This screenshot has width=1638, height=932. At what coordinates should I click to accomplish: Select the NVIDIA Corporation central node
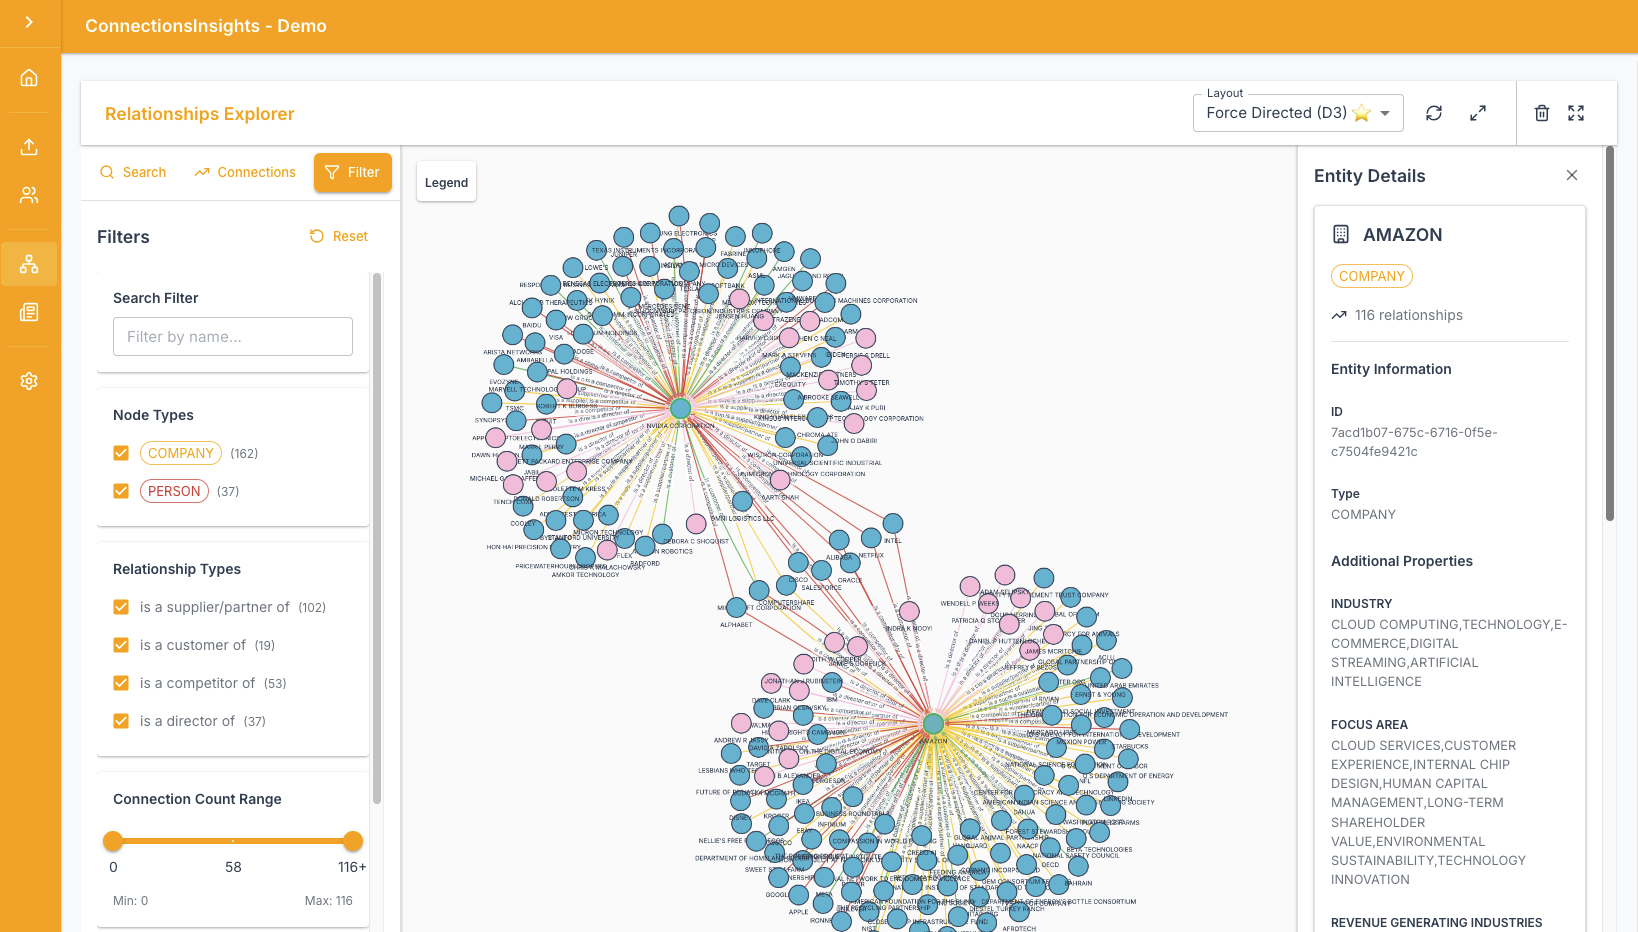coord(681,408)
